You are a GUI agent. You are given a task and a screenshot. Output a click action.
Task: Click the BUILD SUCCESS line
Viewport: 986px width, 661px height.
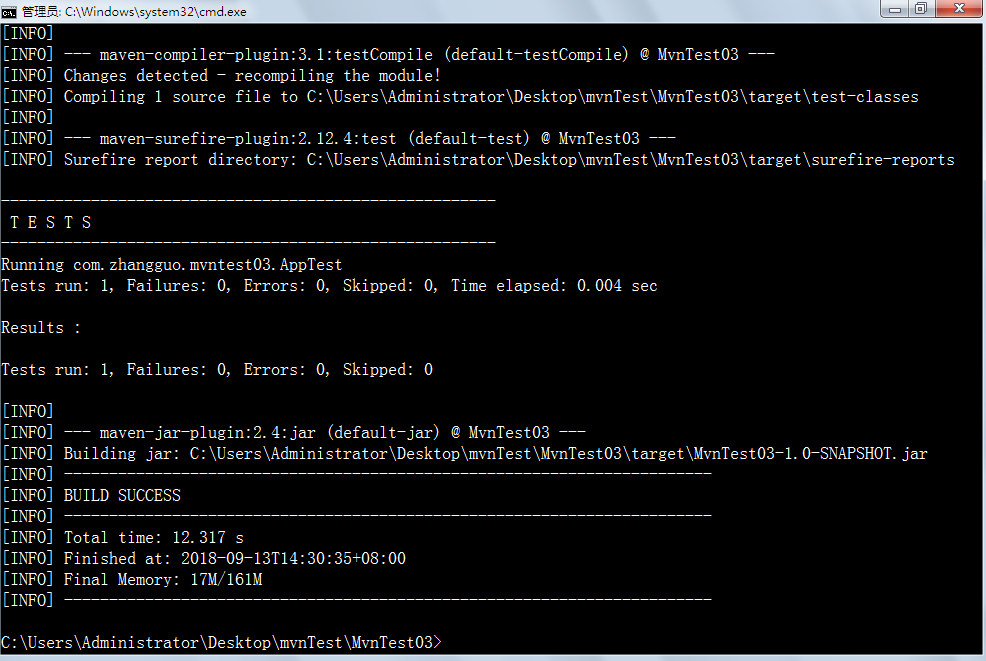[x=122, y=496]
